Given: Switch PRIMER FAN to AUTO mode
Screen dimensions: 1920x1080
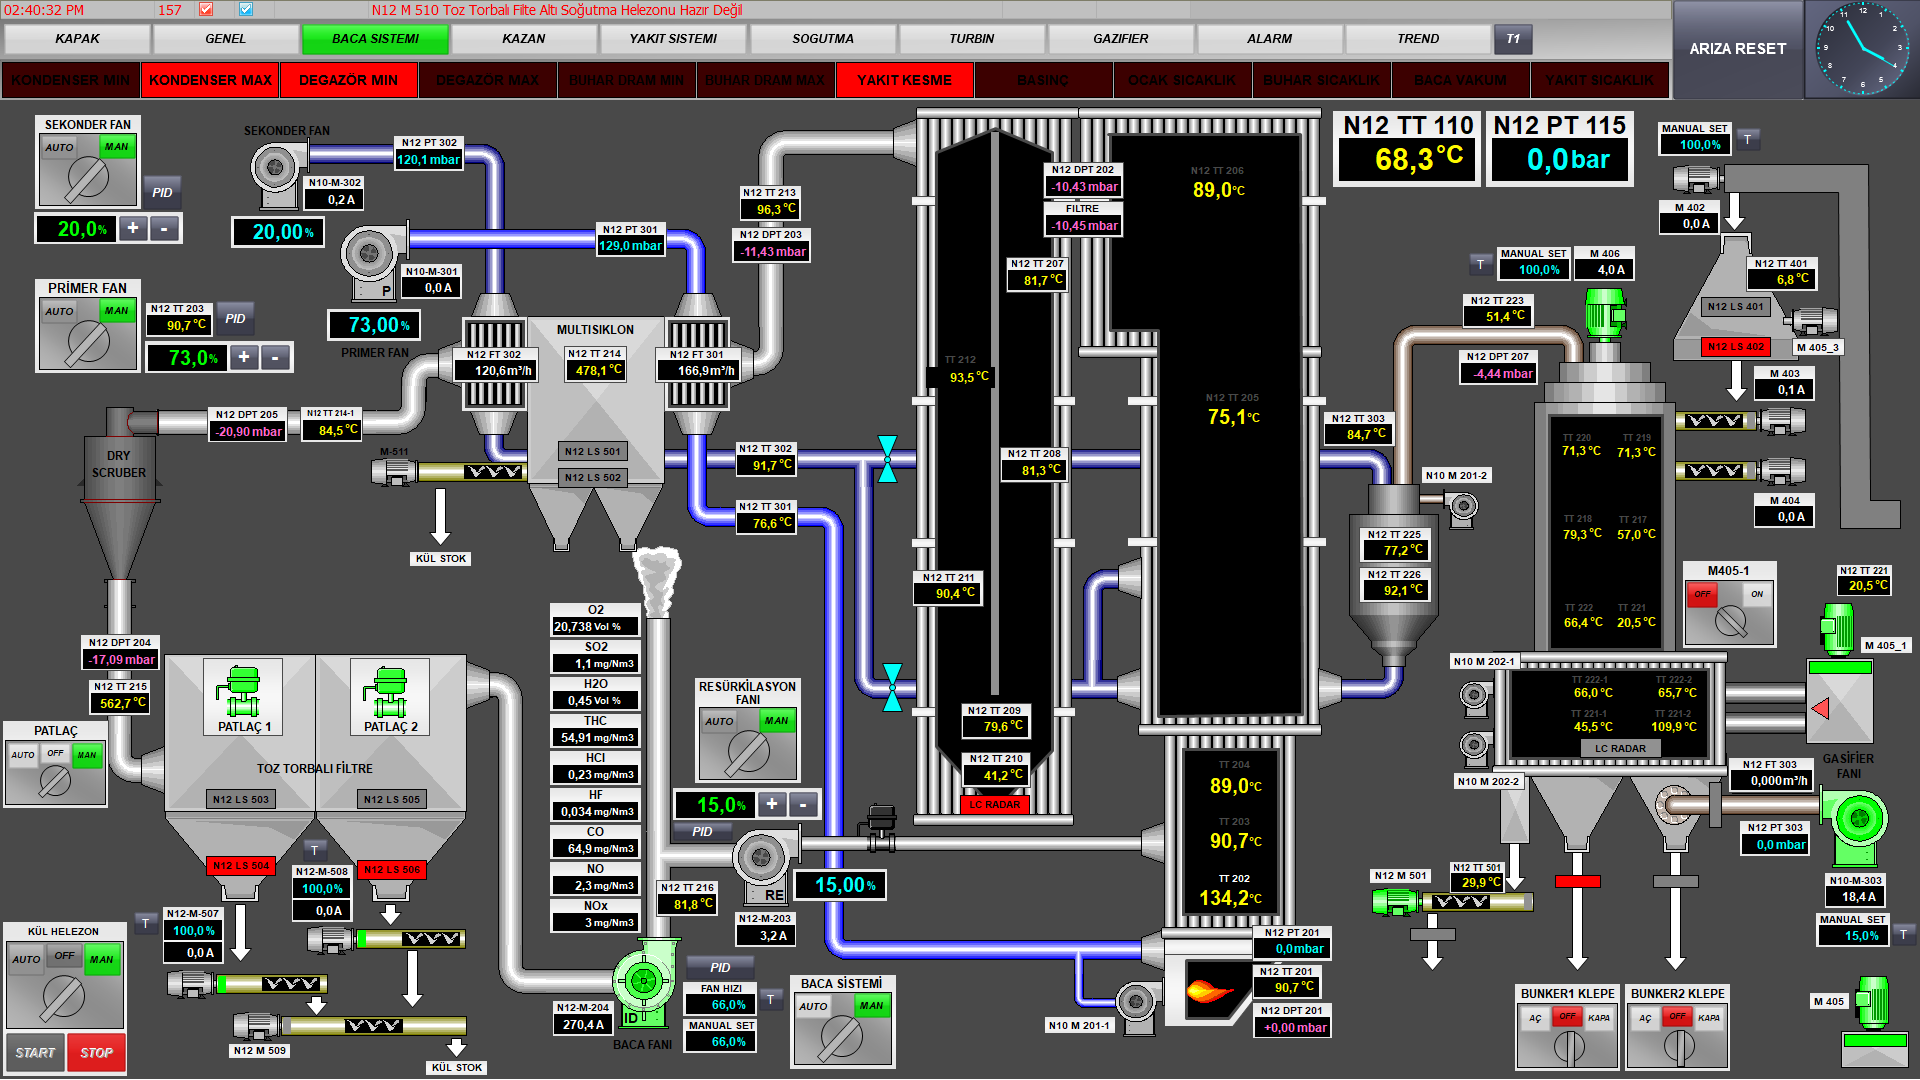Looking at the screenshot, I should tap(59, 311).
